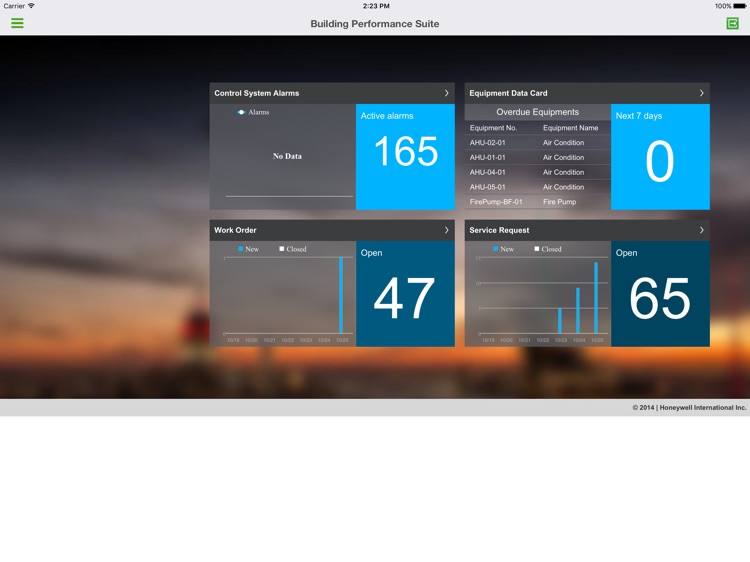Click the Equipment No. column header
The width and height of the screenshot is (750, 562).
pos(494,128)
